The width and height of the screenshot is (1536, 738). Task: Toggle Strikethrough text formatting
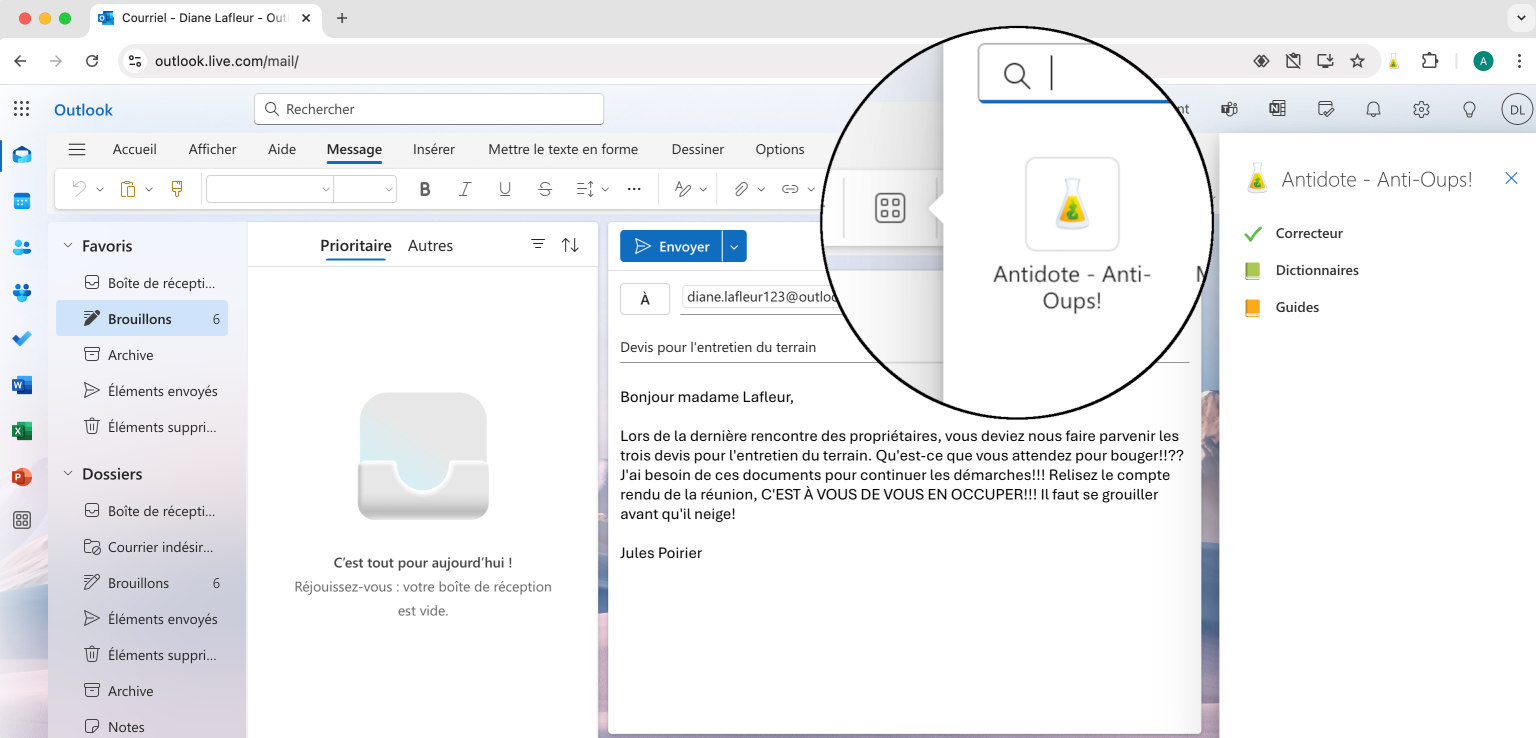(x=544, y=189)
